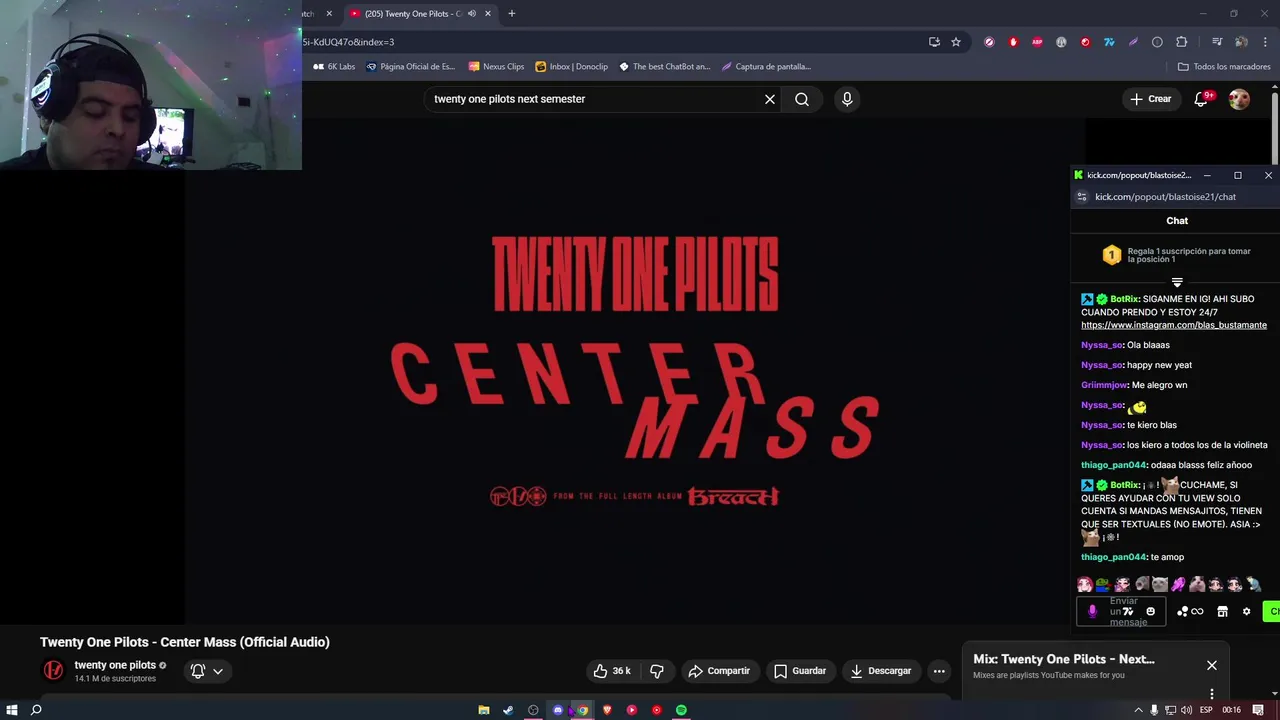The height and width of the screenshot is (720, 1280).
Task: Open the YouTube account avatar menu
Action: [x=1239, y=99]
